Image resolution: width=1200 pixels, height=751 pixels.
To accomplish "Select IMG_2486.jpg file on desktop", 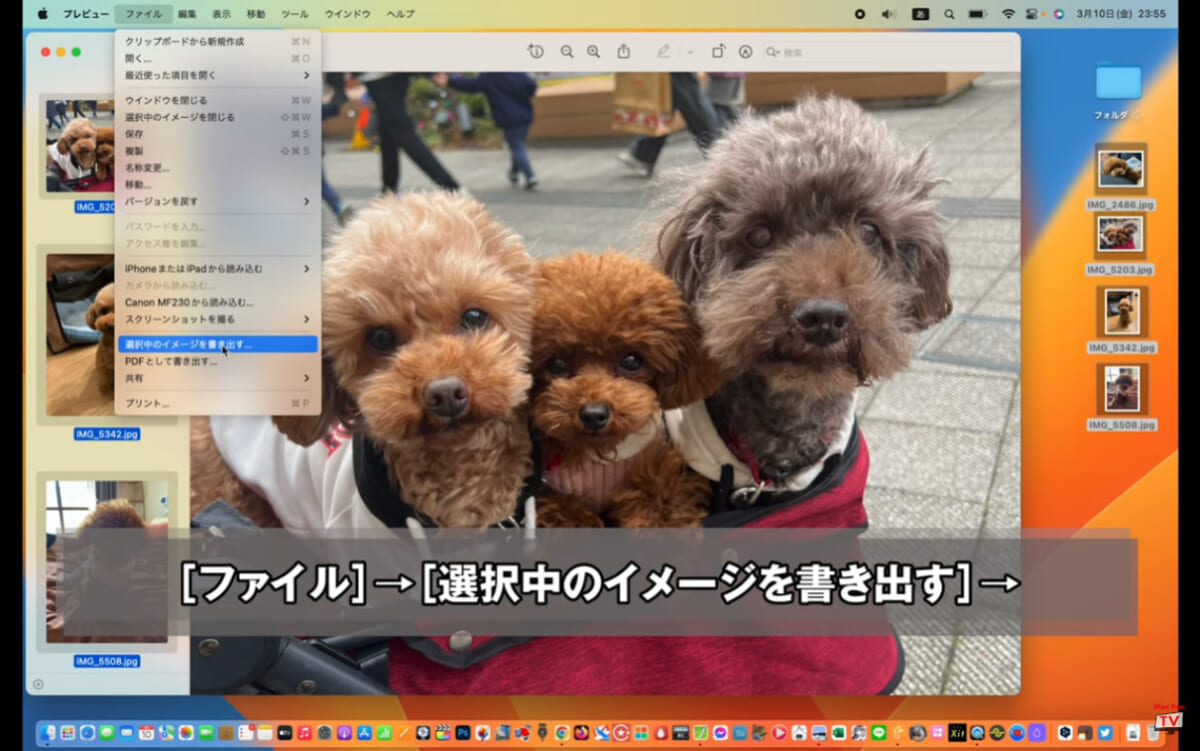I will [1121, 168].
